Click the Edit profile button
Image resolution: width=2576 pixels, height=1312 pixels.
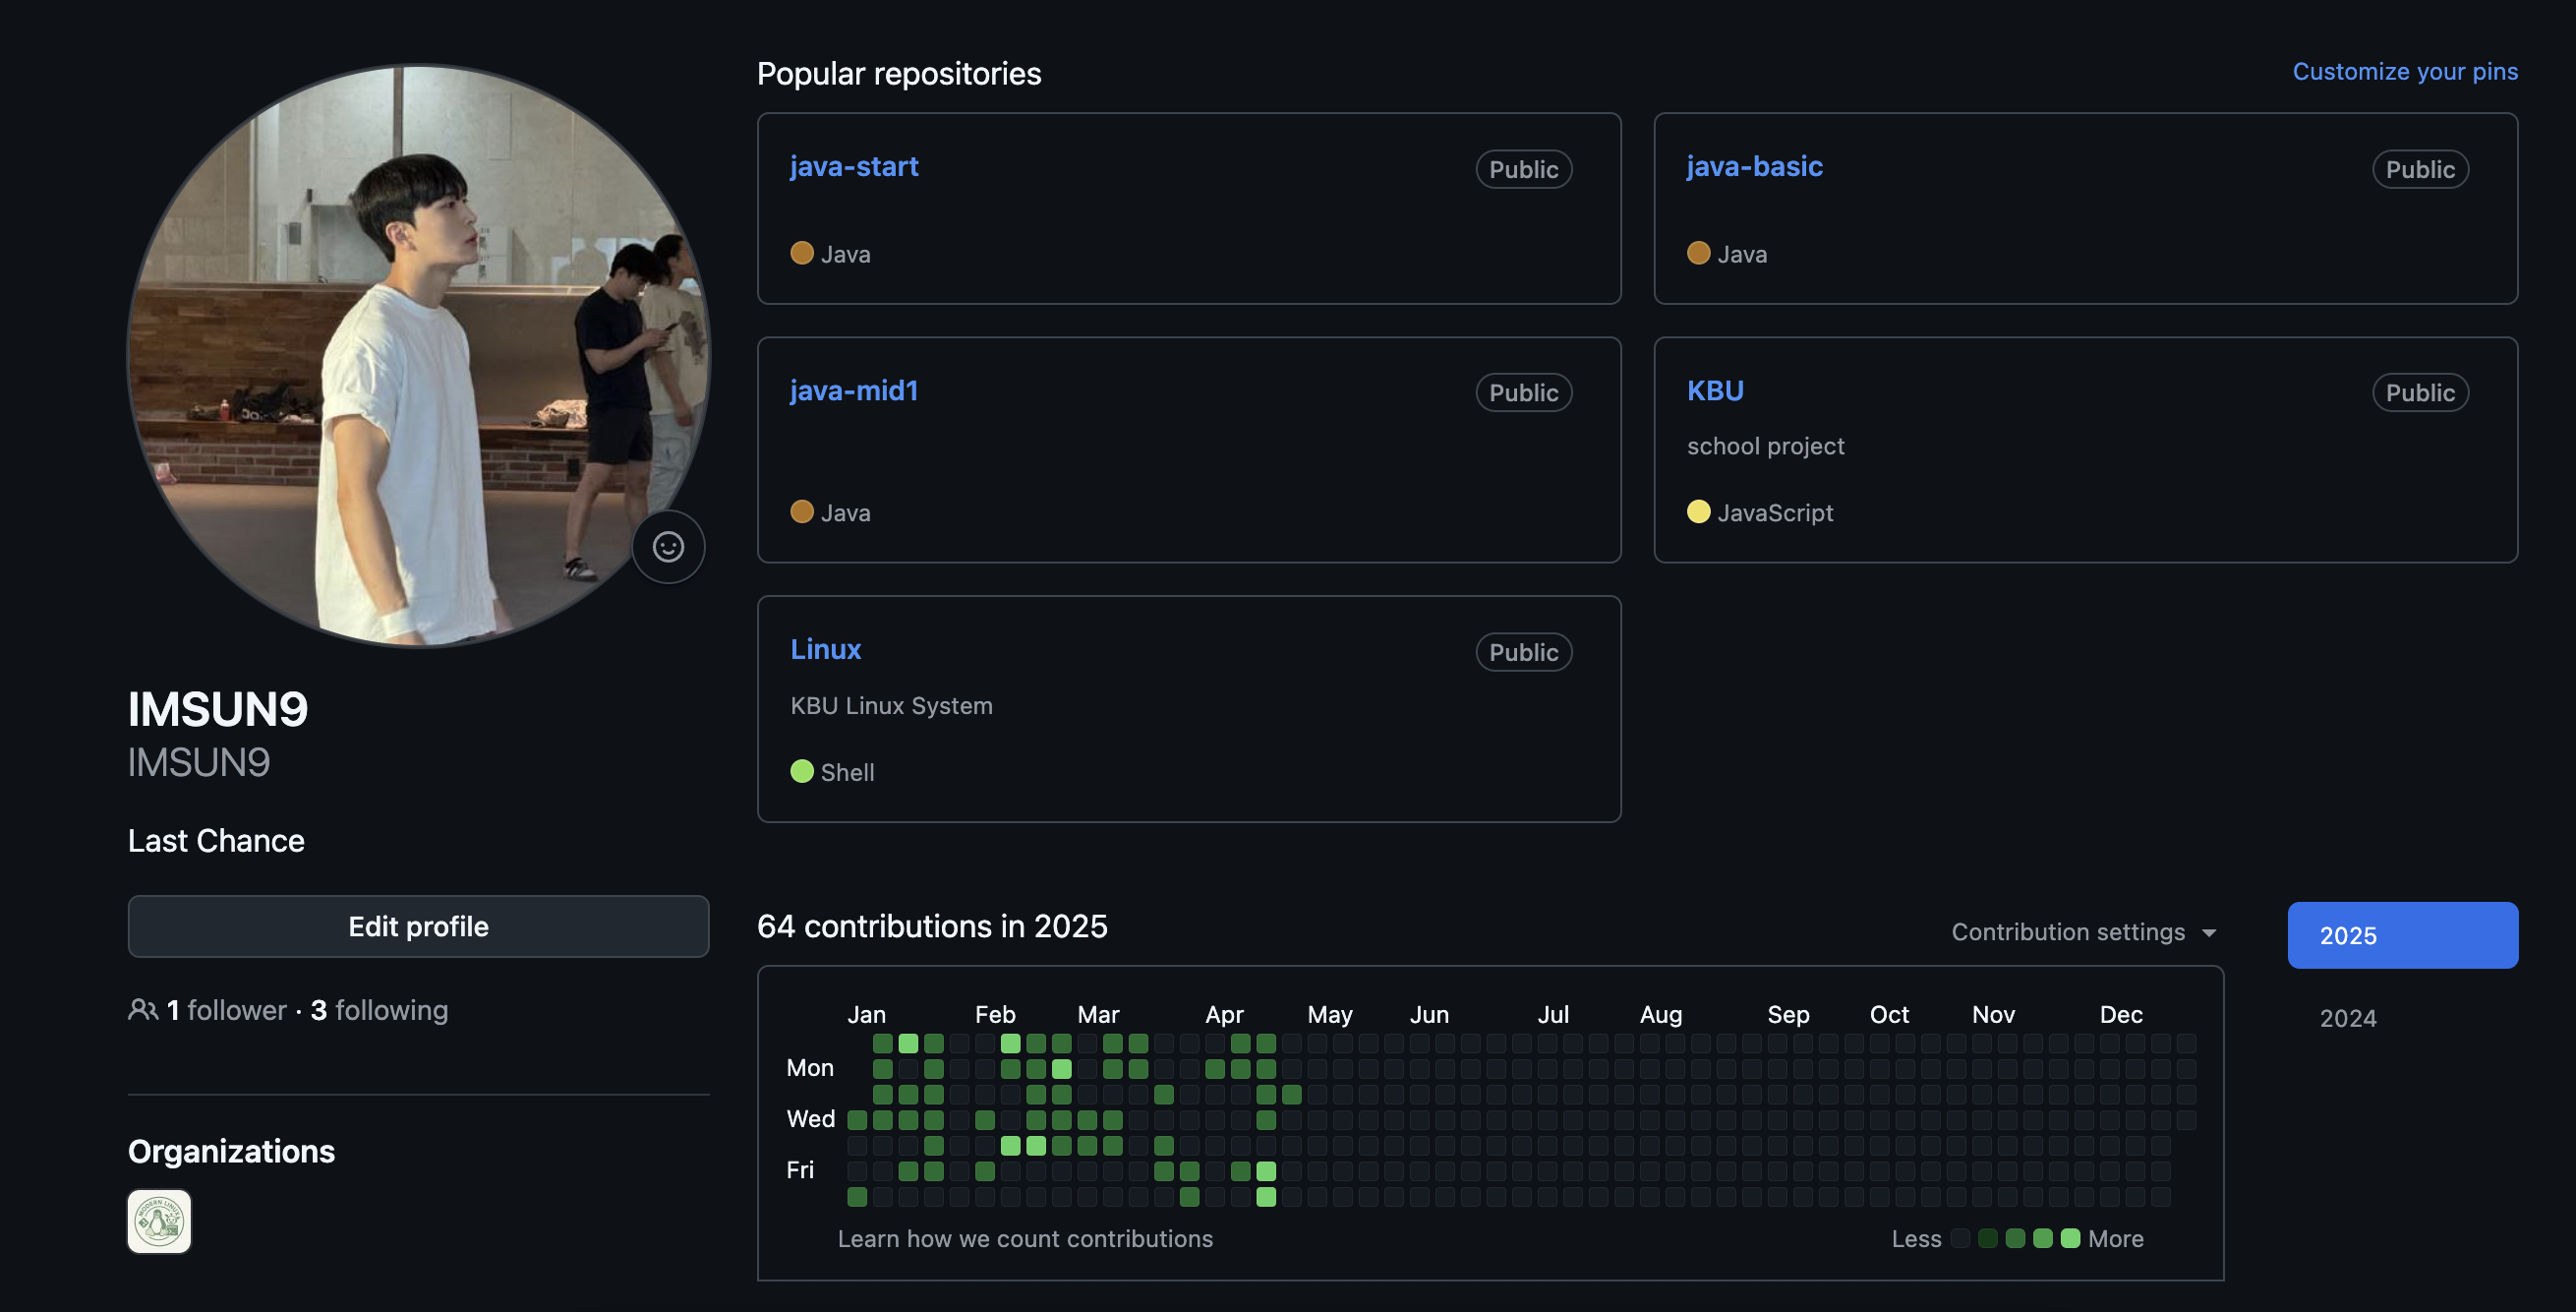pyautogui.click(x=418, y=926)
